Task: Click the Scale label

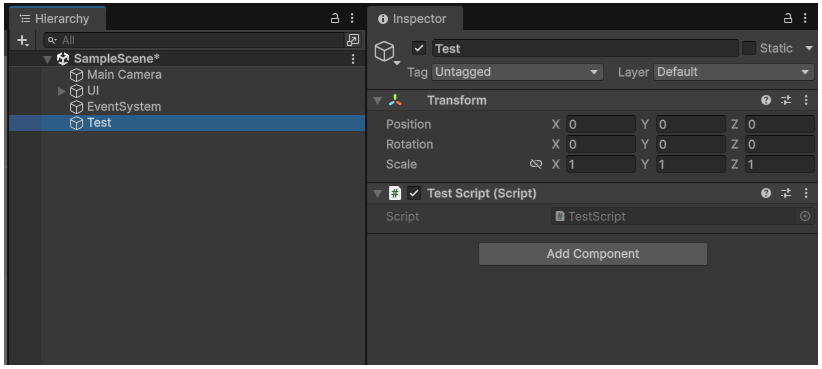Action: point(401,164)
